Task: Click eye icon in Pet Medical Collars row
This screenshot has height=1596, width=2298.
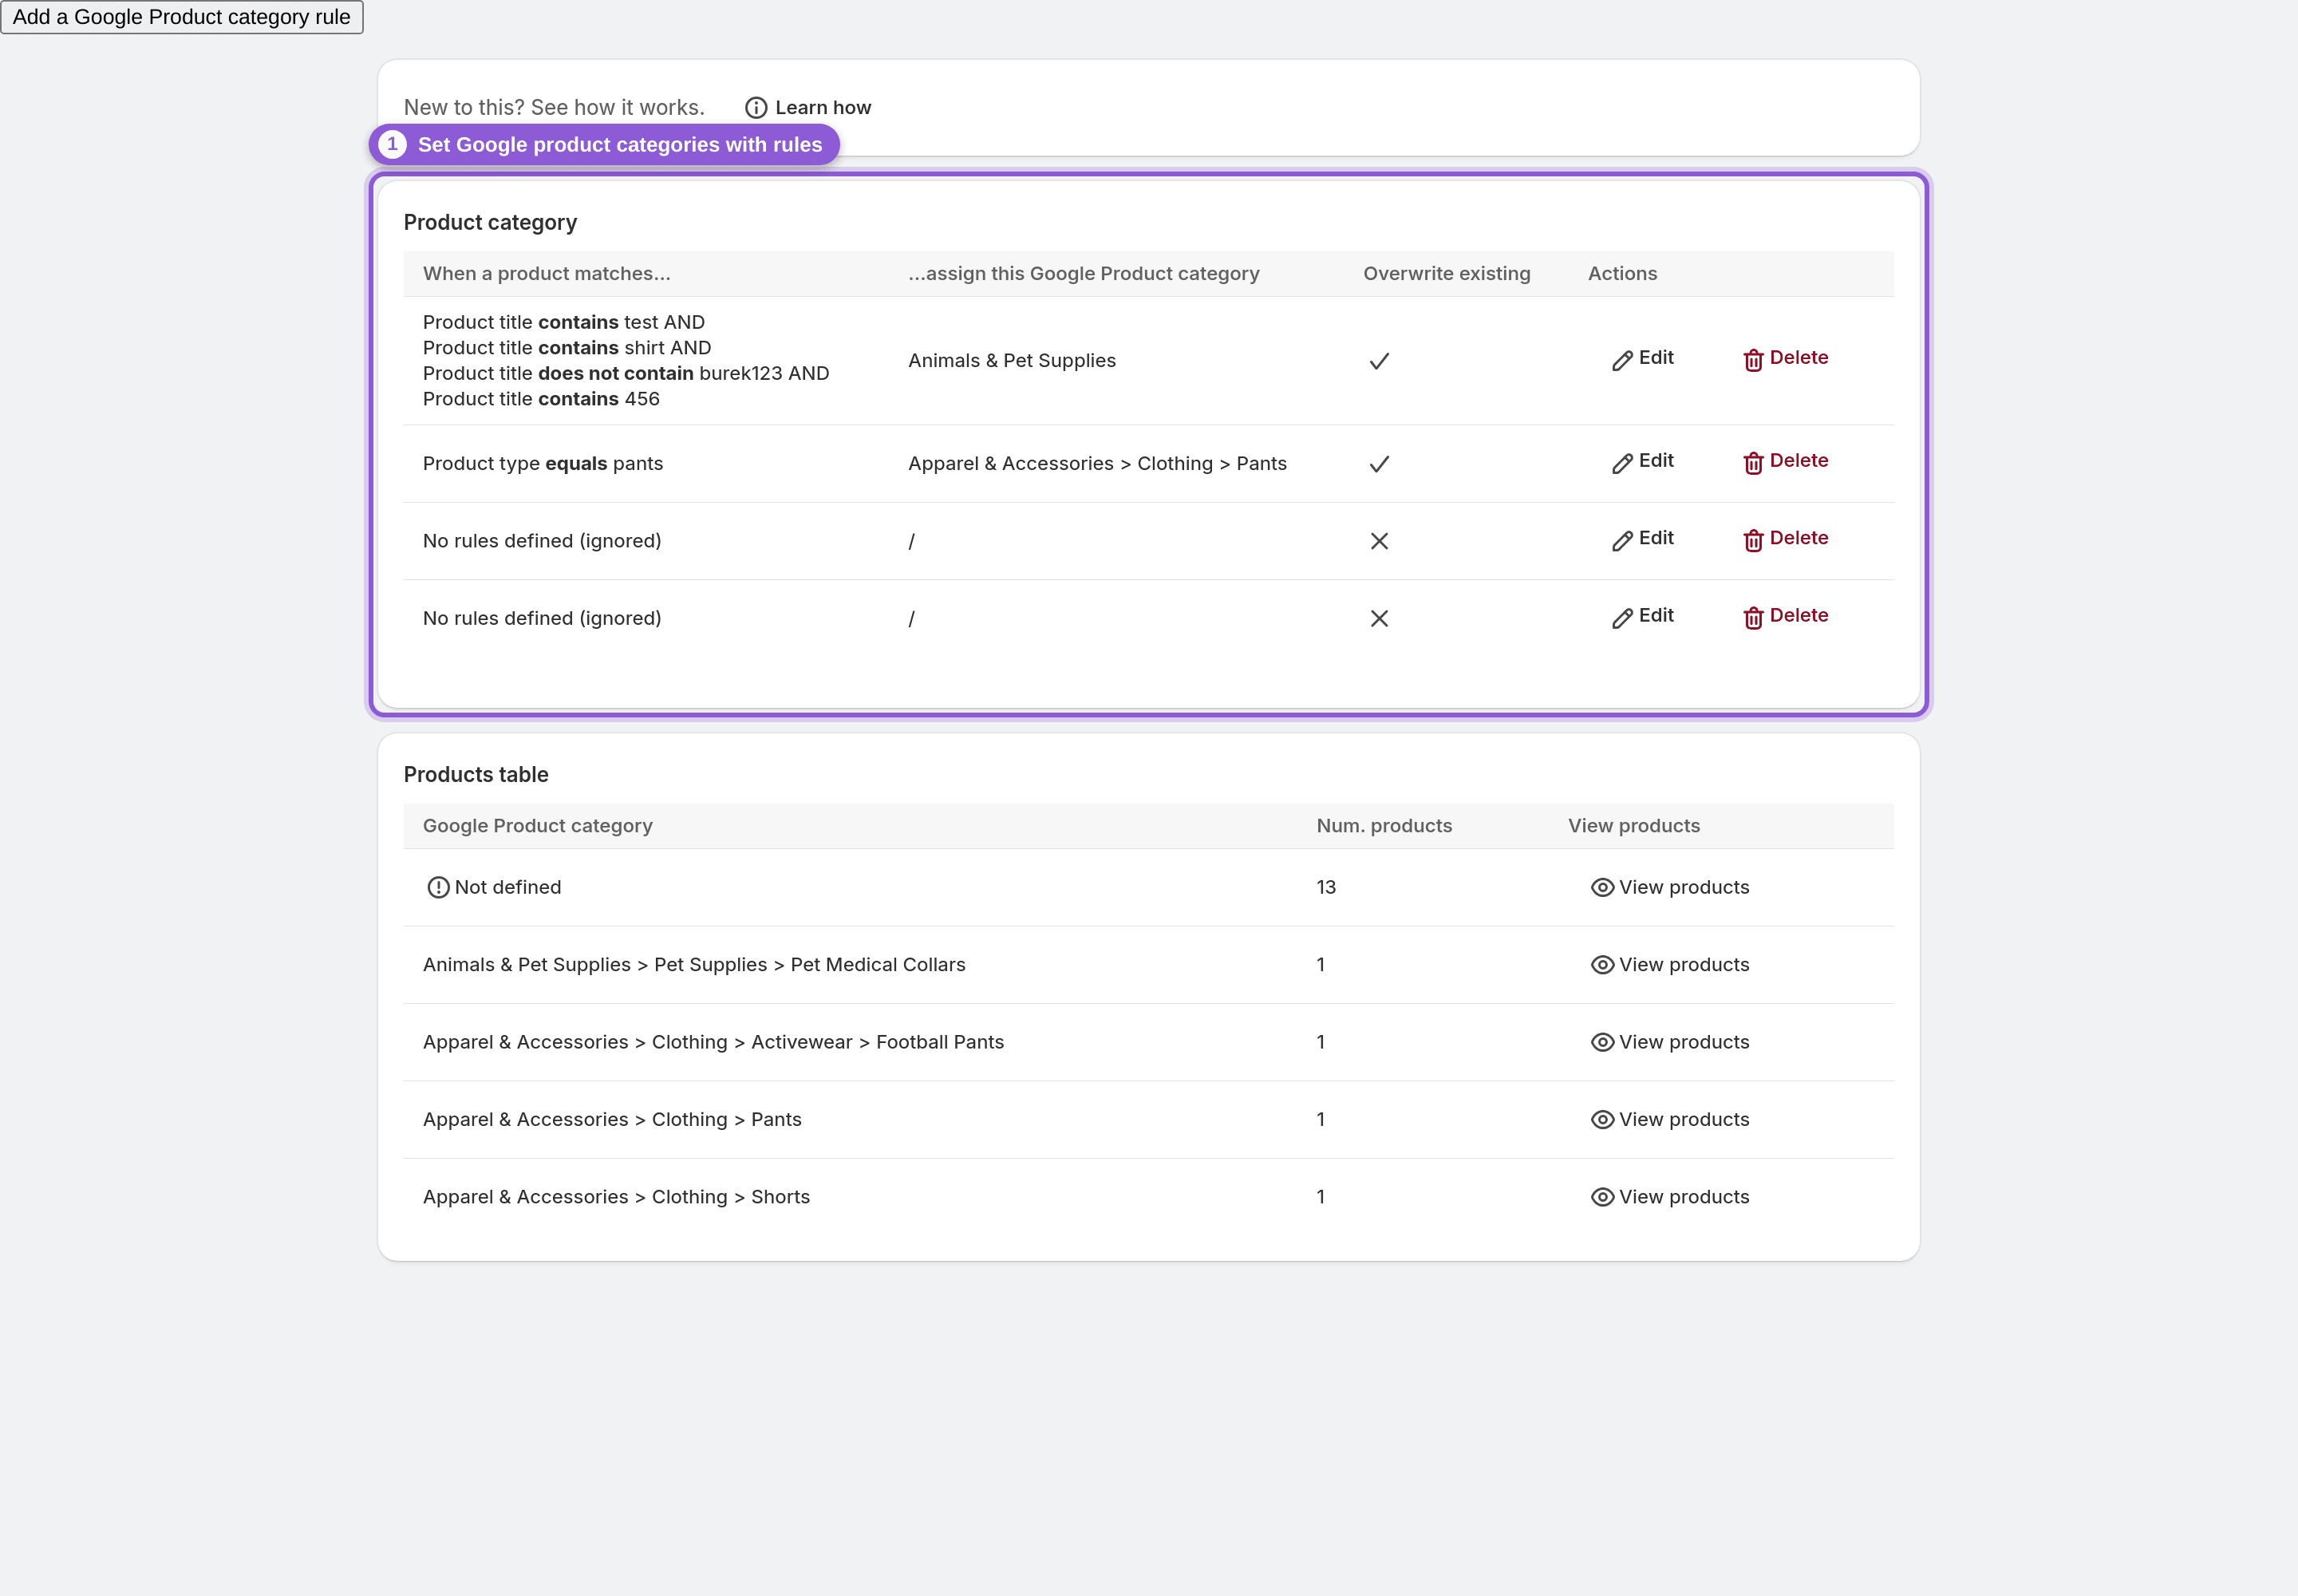Action: point(1602,965)
